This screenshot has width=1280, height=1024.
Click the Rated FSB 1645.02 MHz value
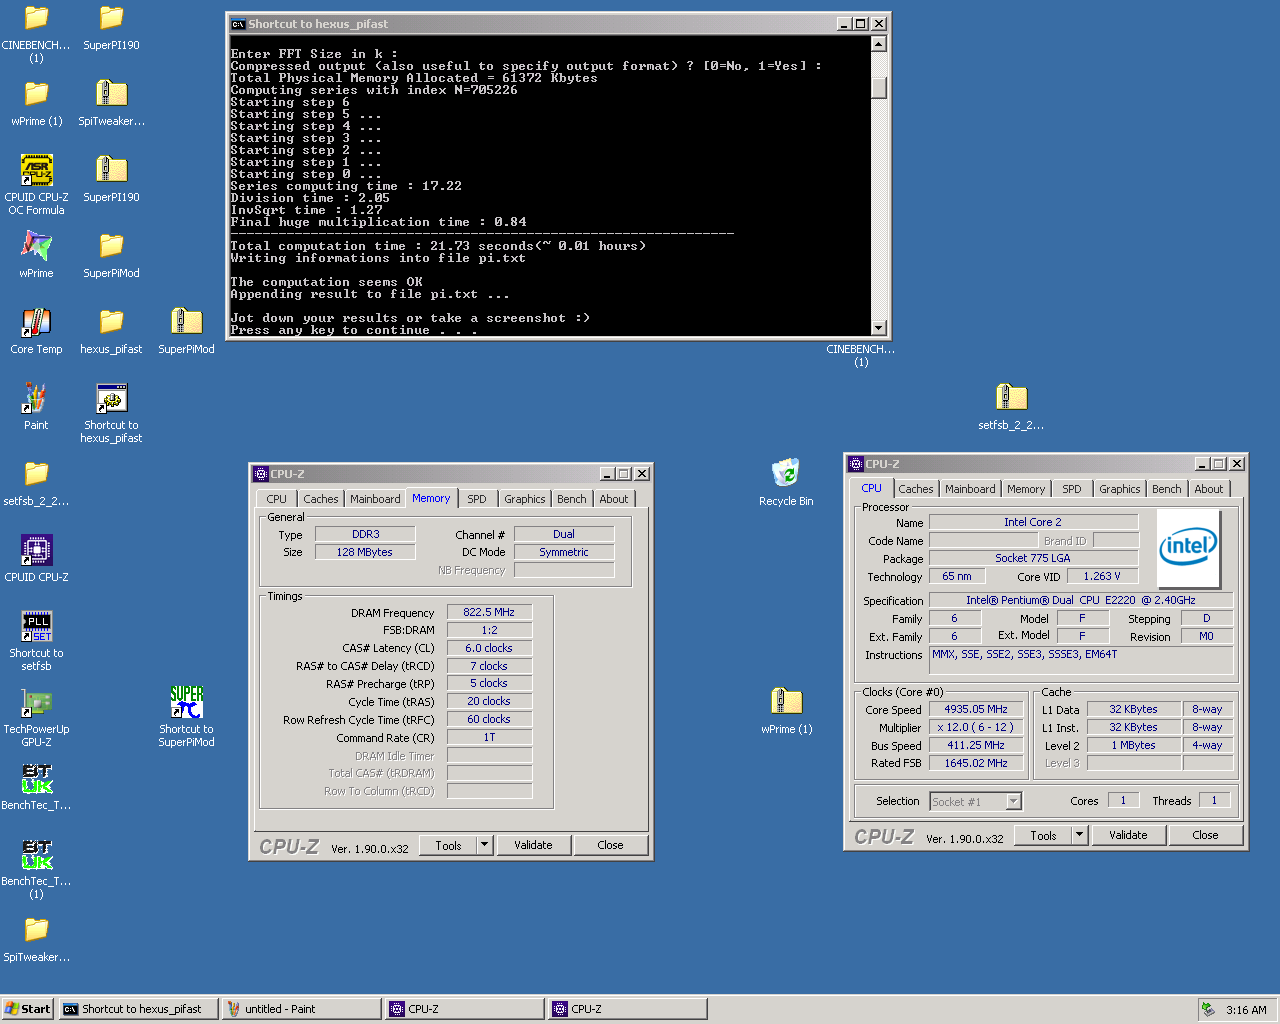pos(976,763)
